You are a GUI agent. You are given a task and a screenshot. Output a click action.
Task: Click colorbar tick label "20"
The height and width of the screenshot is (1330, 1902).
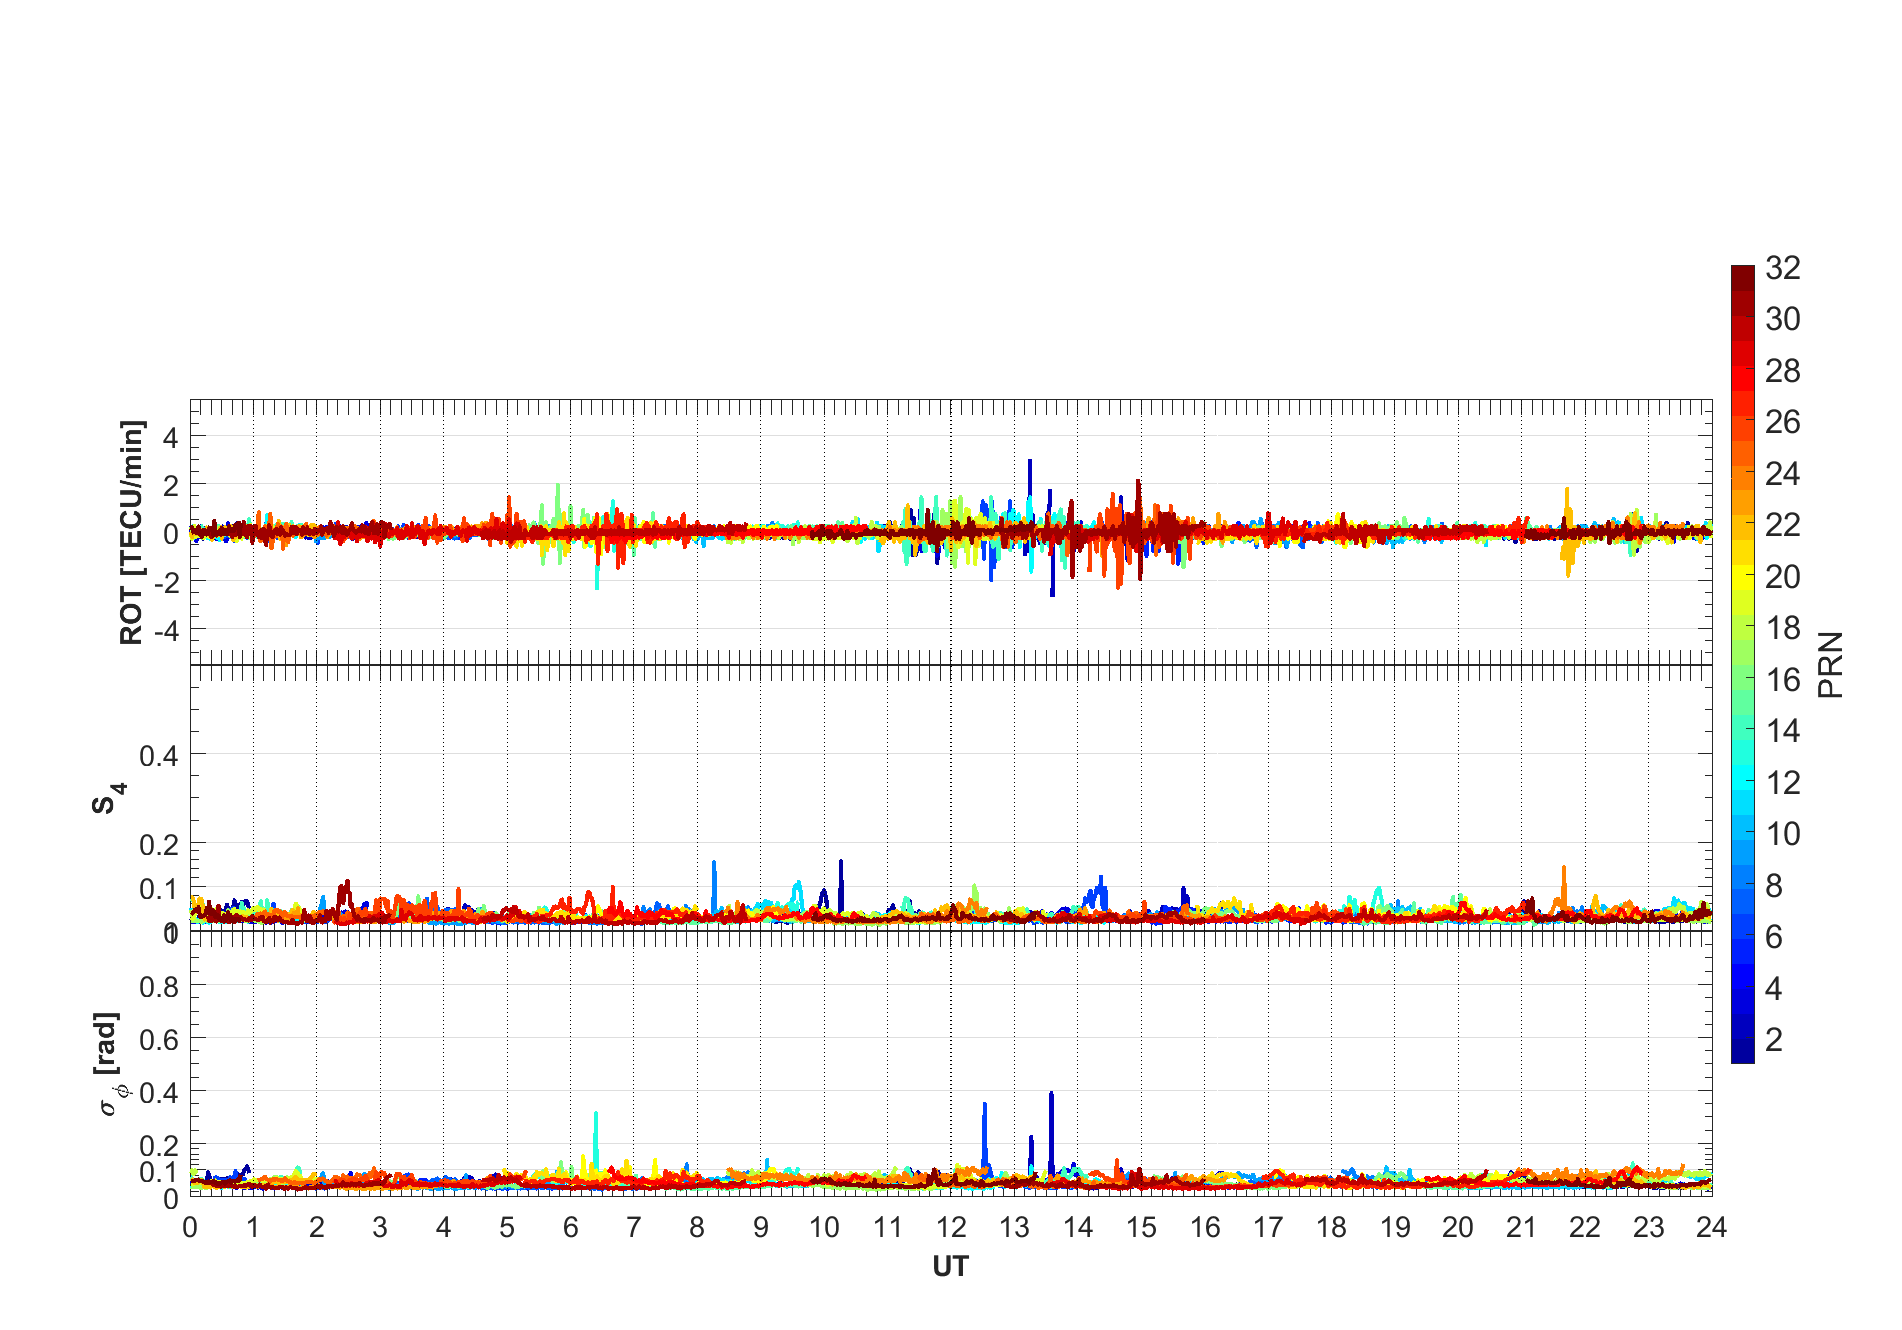tap(1783, 577)
